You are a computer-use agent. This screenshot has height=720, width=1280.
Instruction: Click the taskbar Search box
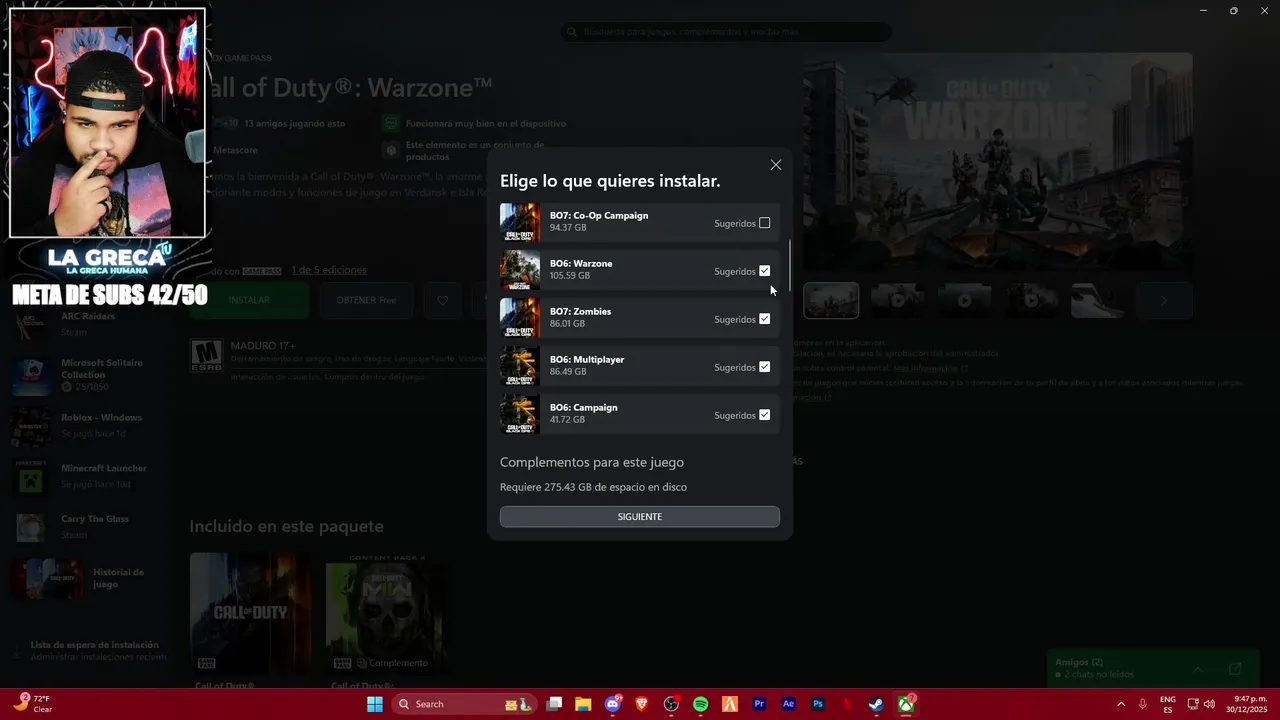tap(463, 704)
